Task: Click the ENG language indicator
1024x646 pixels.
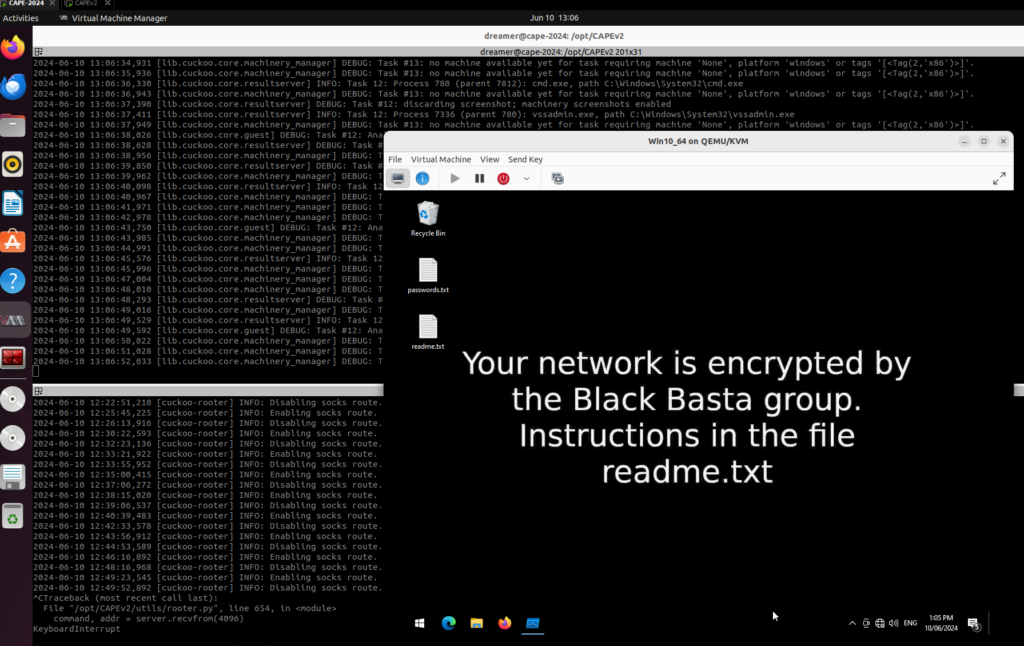Action: pyautogui.click(x=910, y=623)
